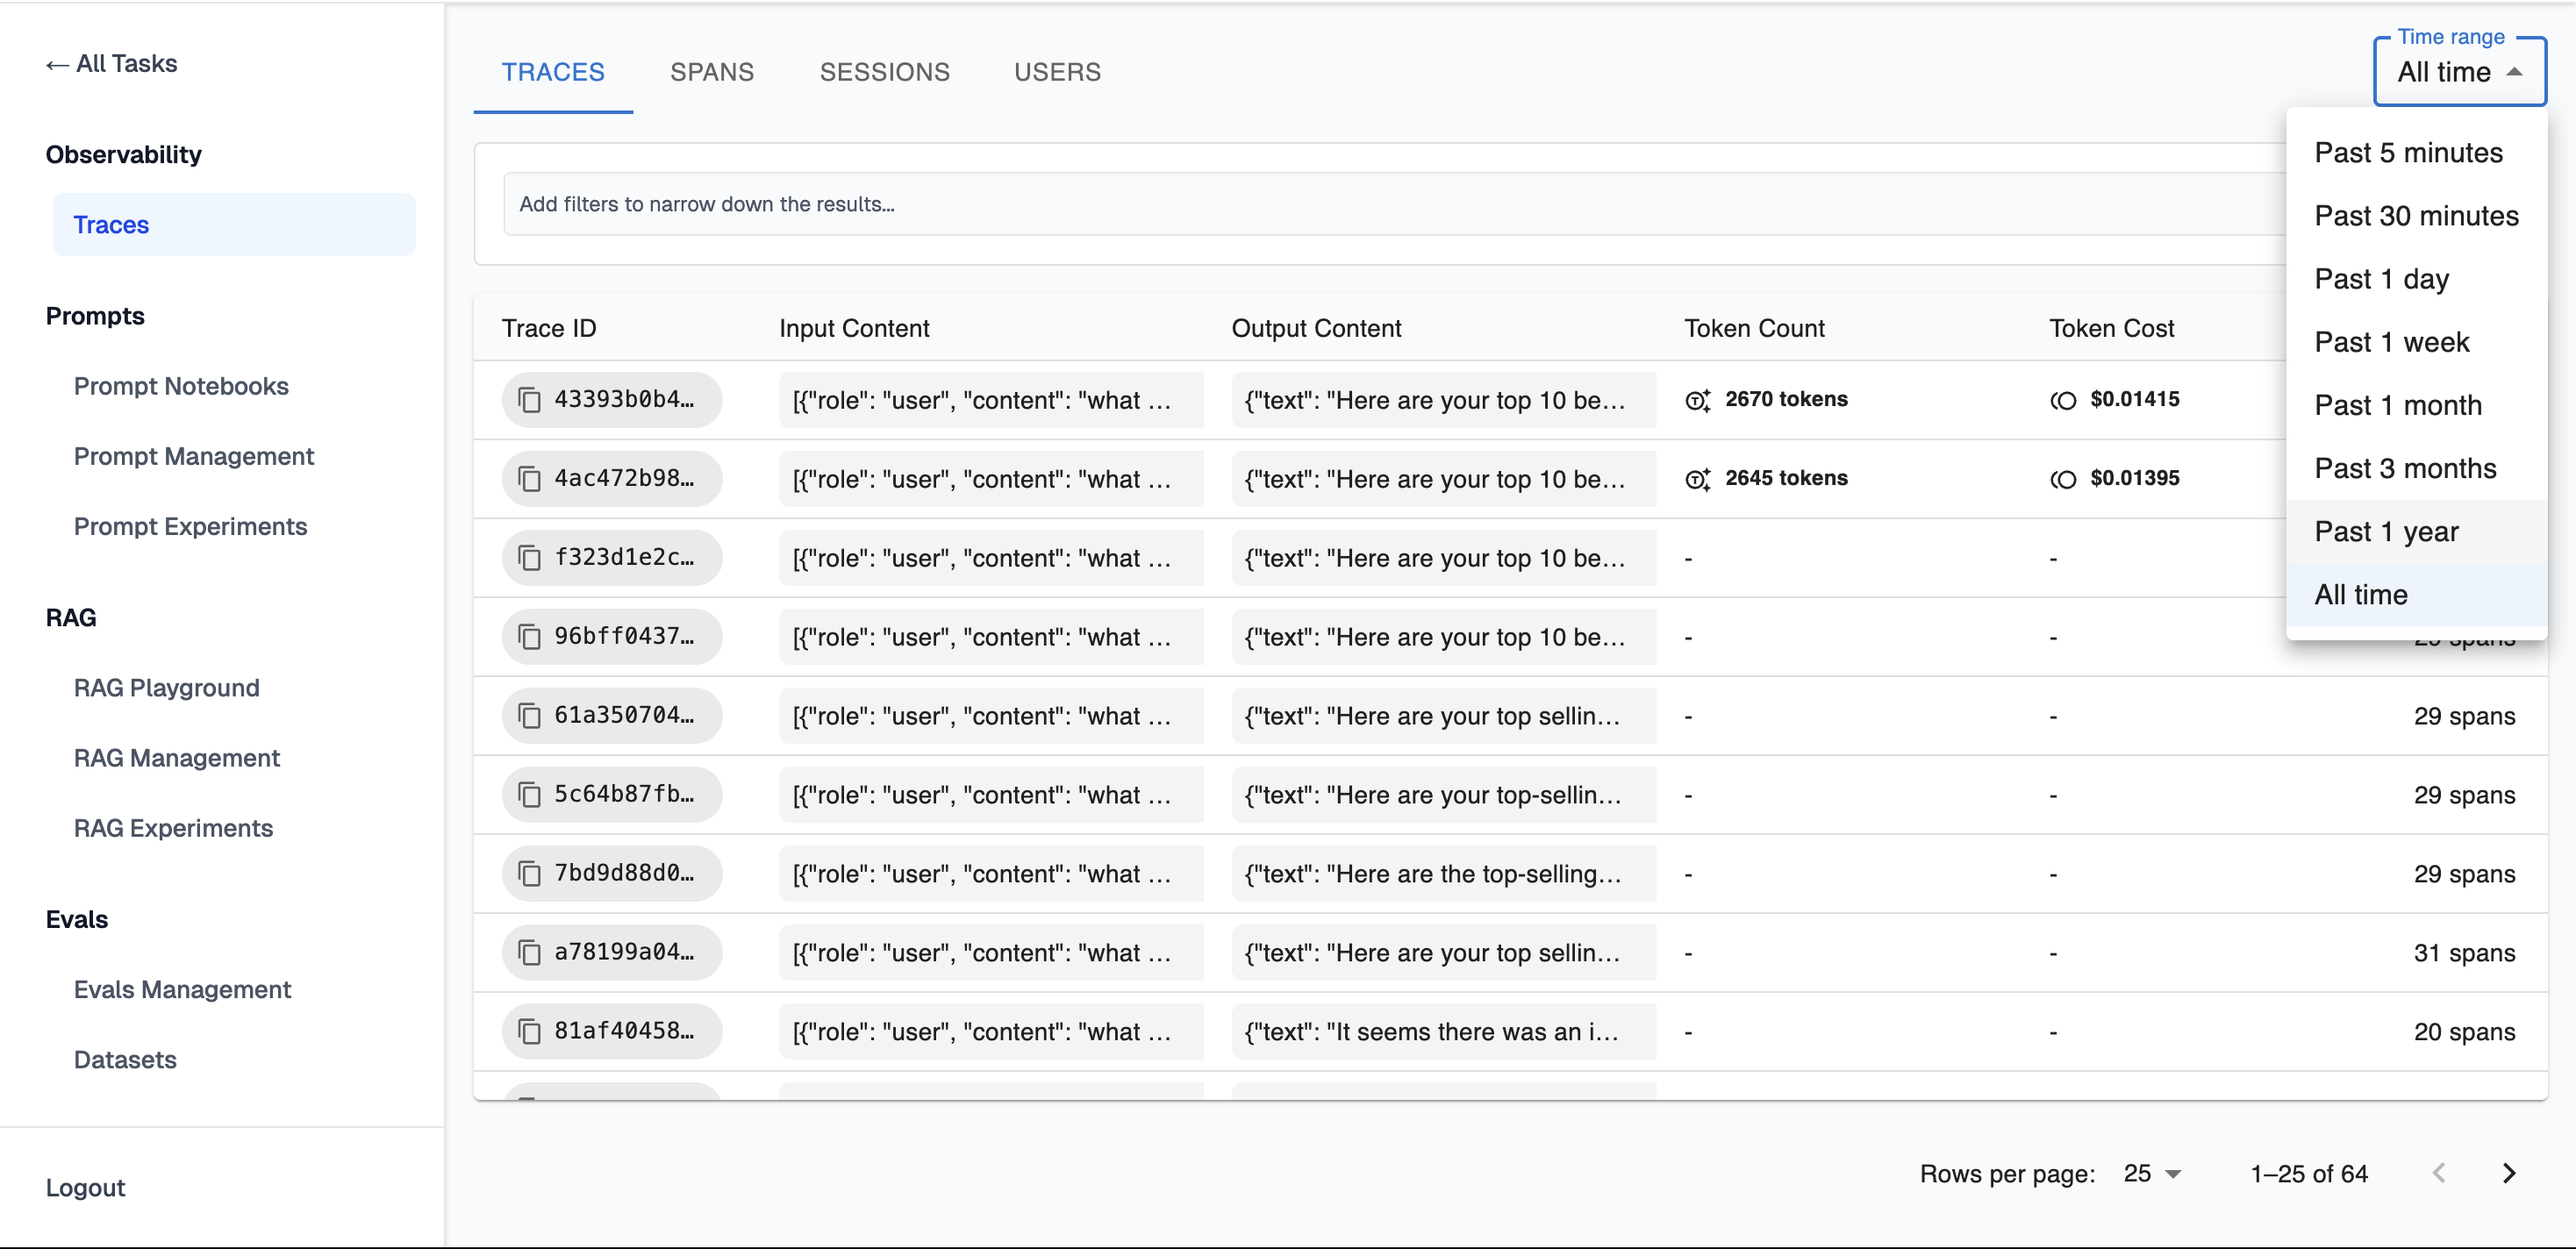Screen dimensions: 2576x1249
Task: Open Prompt Notebooks in sidebar
Action: (181, 386)
